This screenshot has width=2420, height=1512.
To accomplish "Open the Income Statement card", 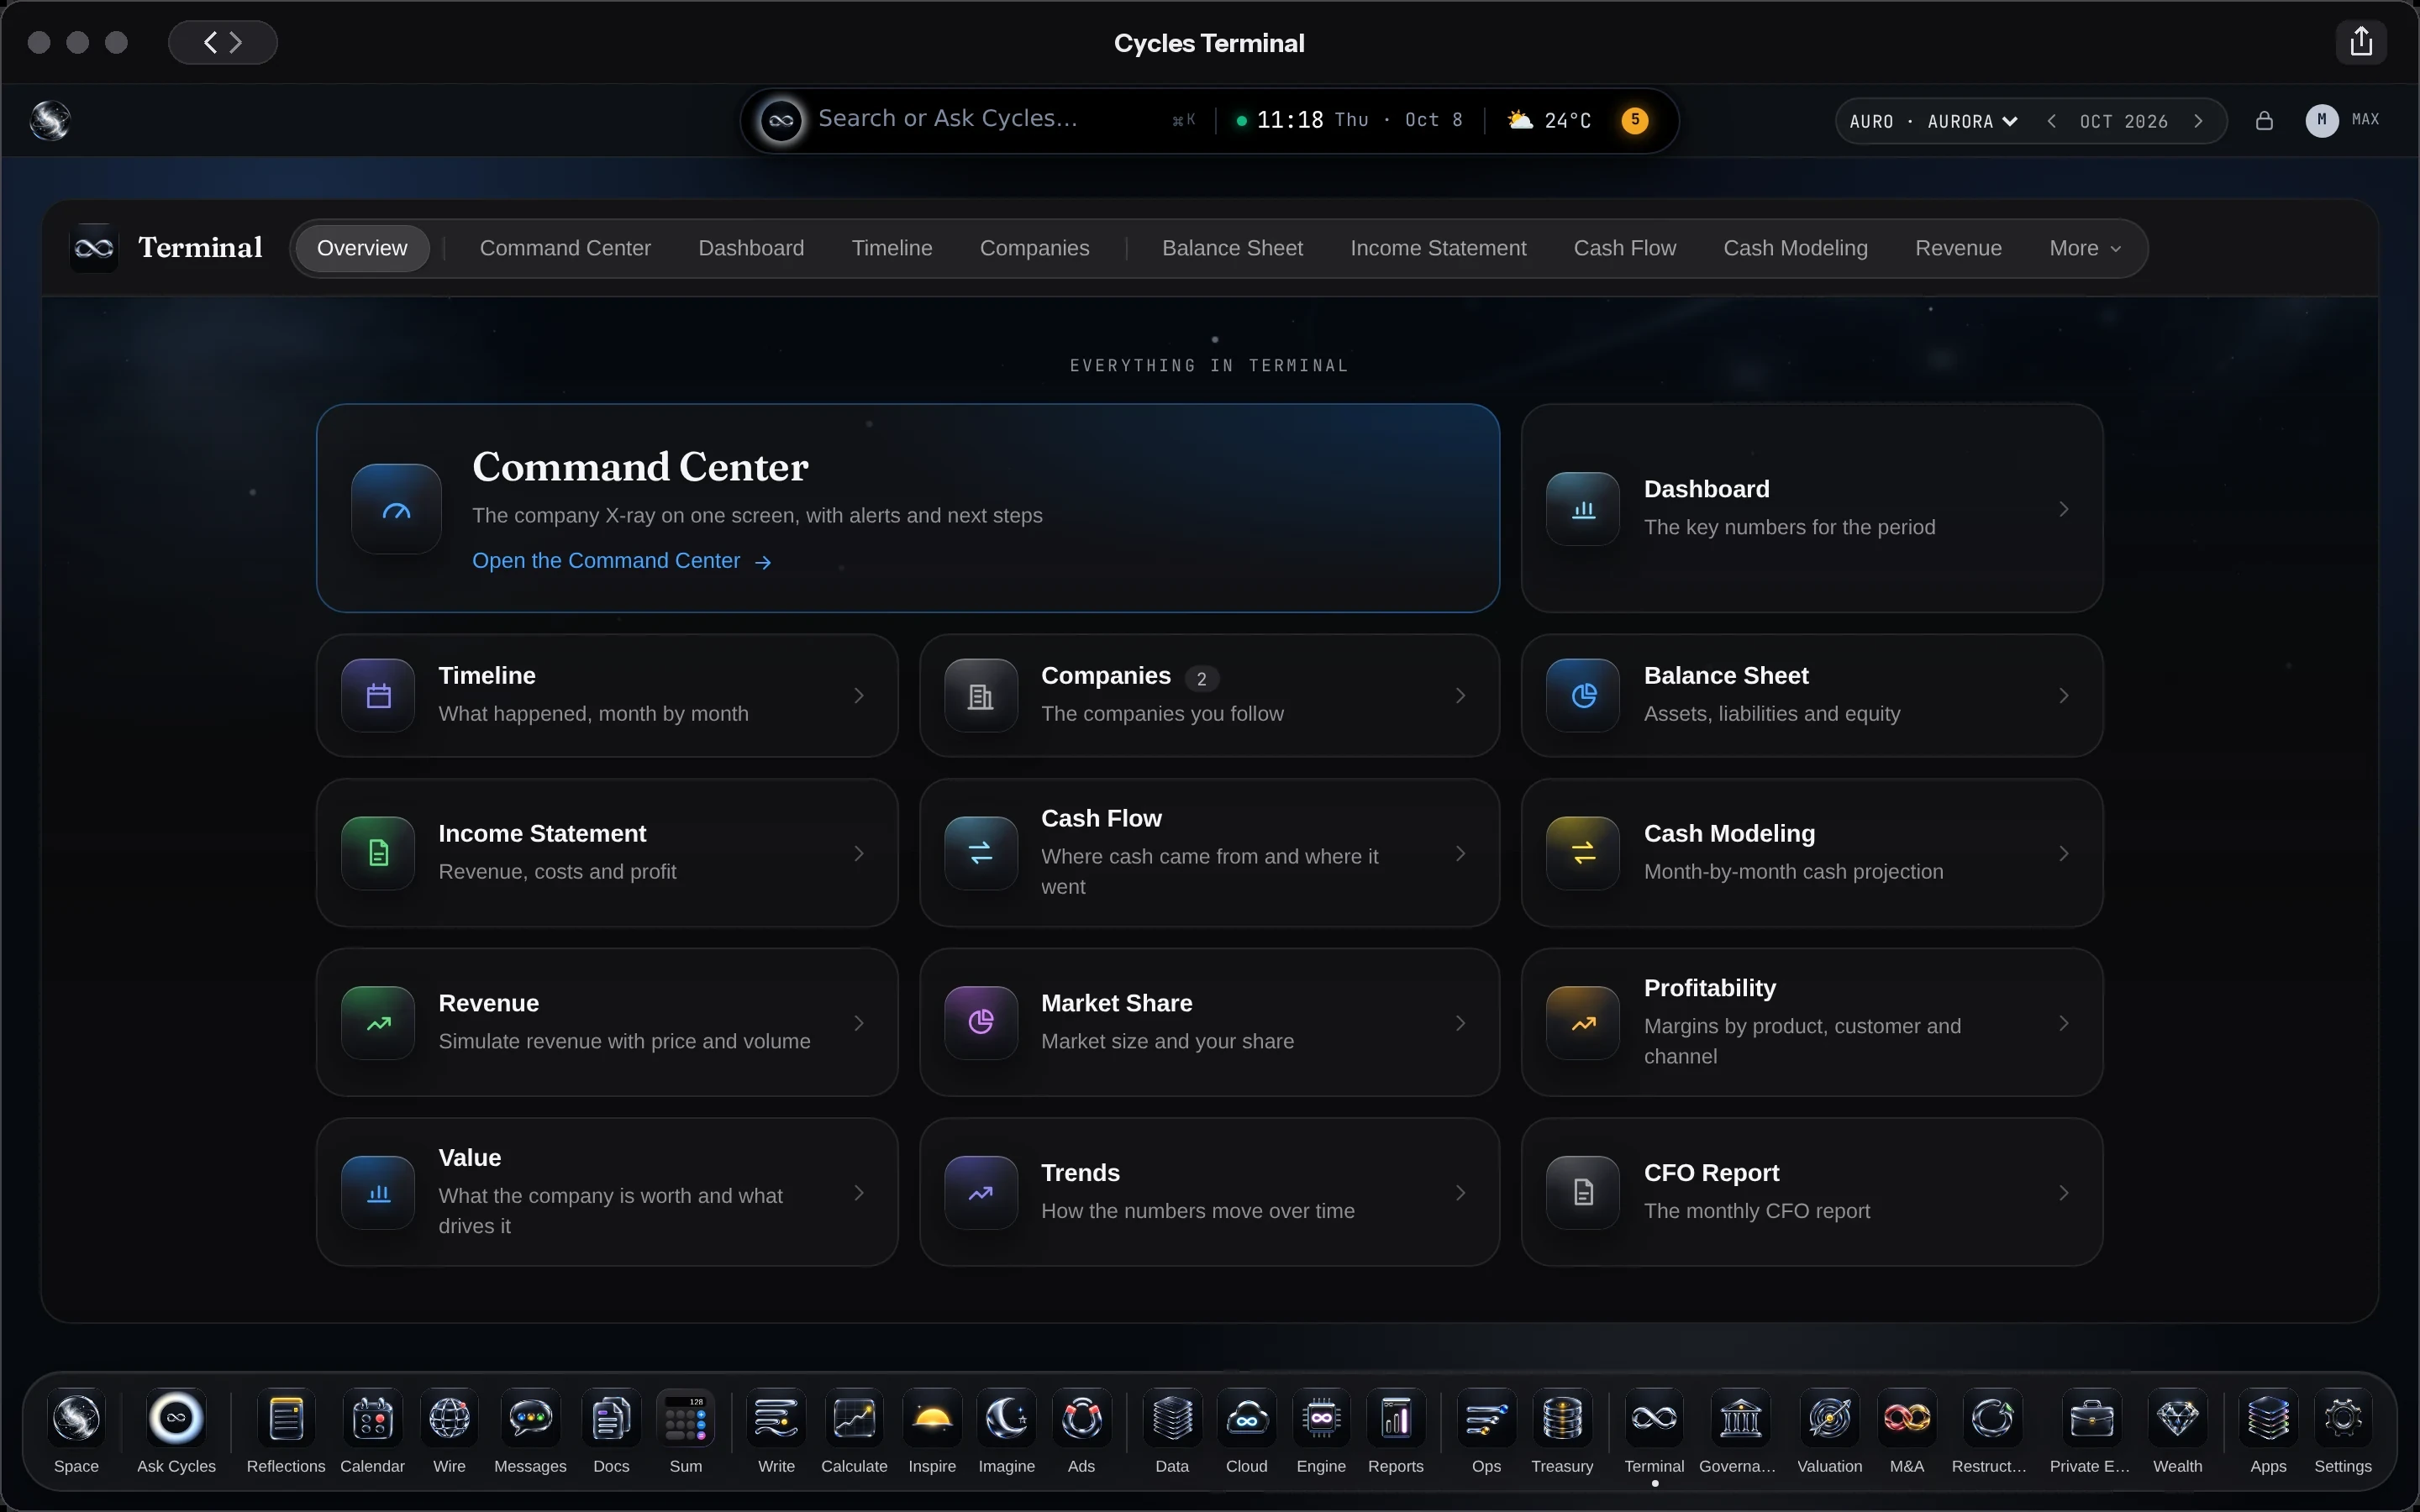I will (607, 853).
